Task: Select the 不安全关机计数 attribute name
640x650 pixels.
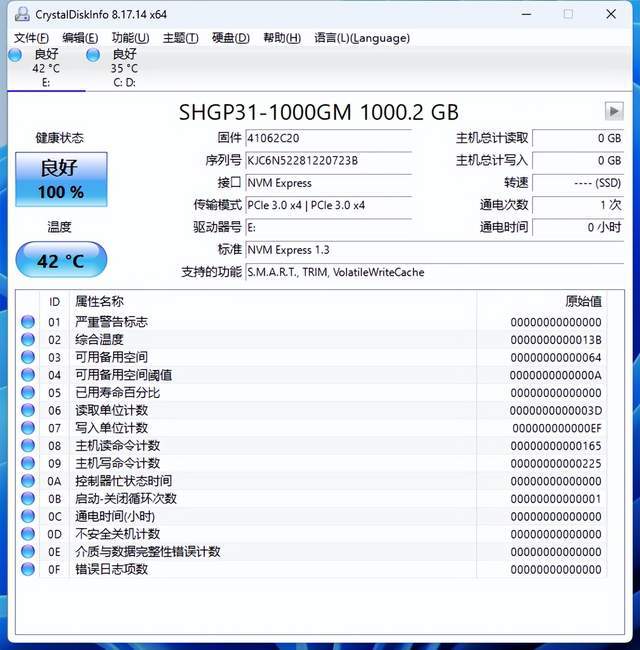Action: (117, 534)
